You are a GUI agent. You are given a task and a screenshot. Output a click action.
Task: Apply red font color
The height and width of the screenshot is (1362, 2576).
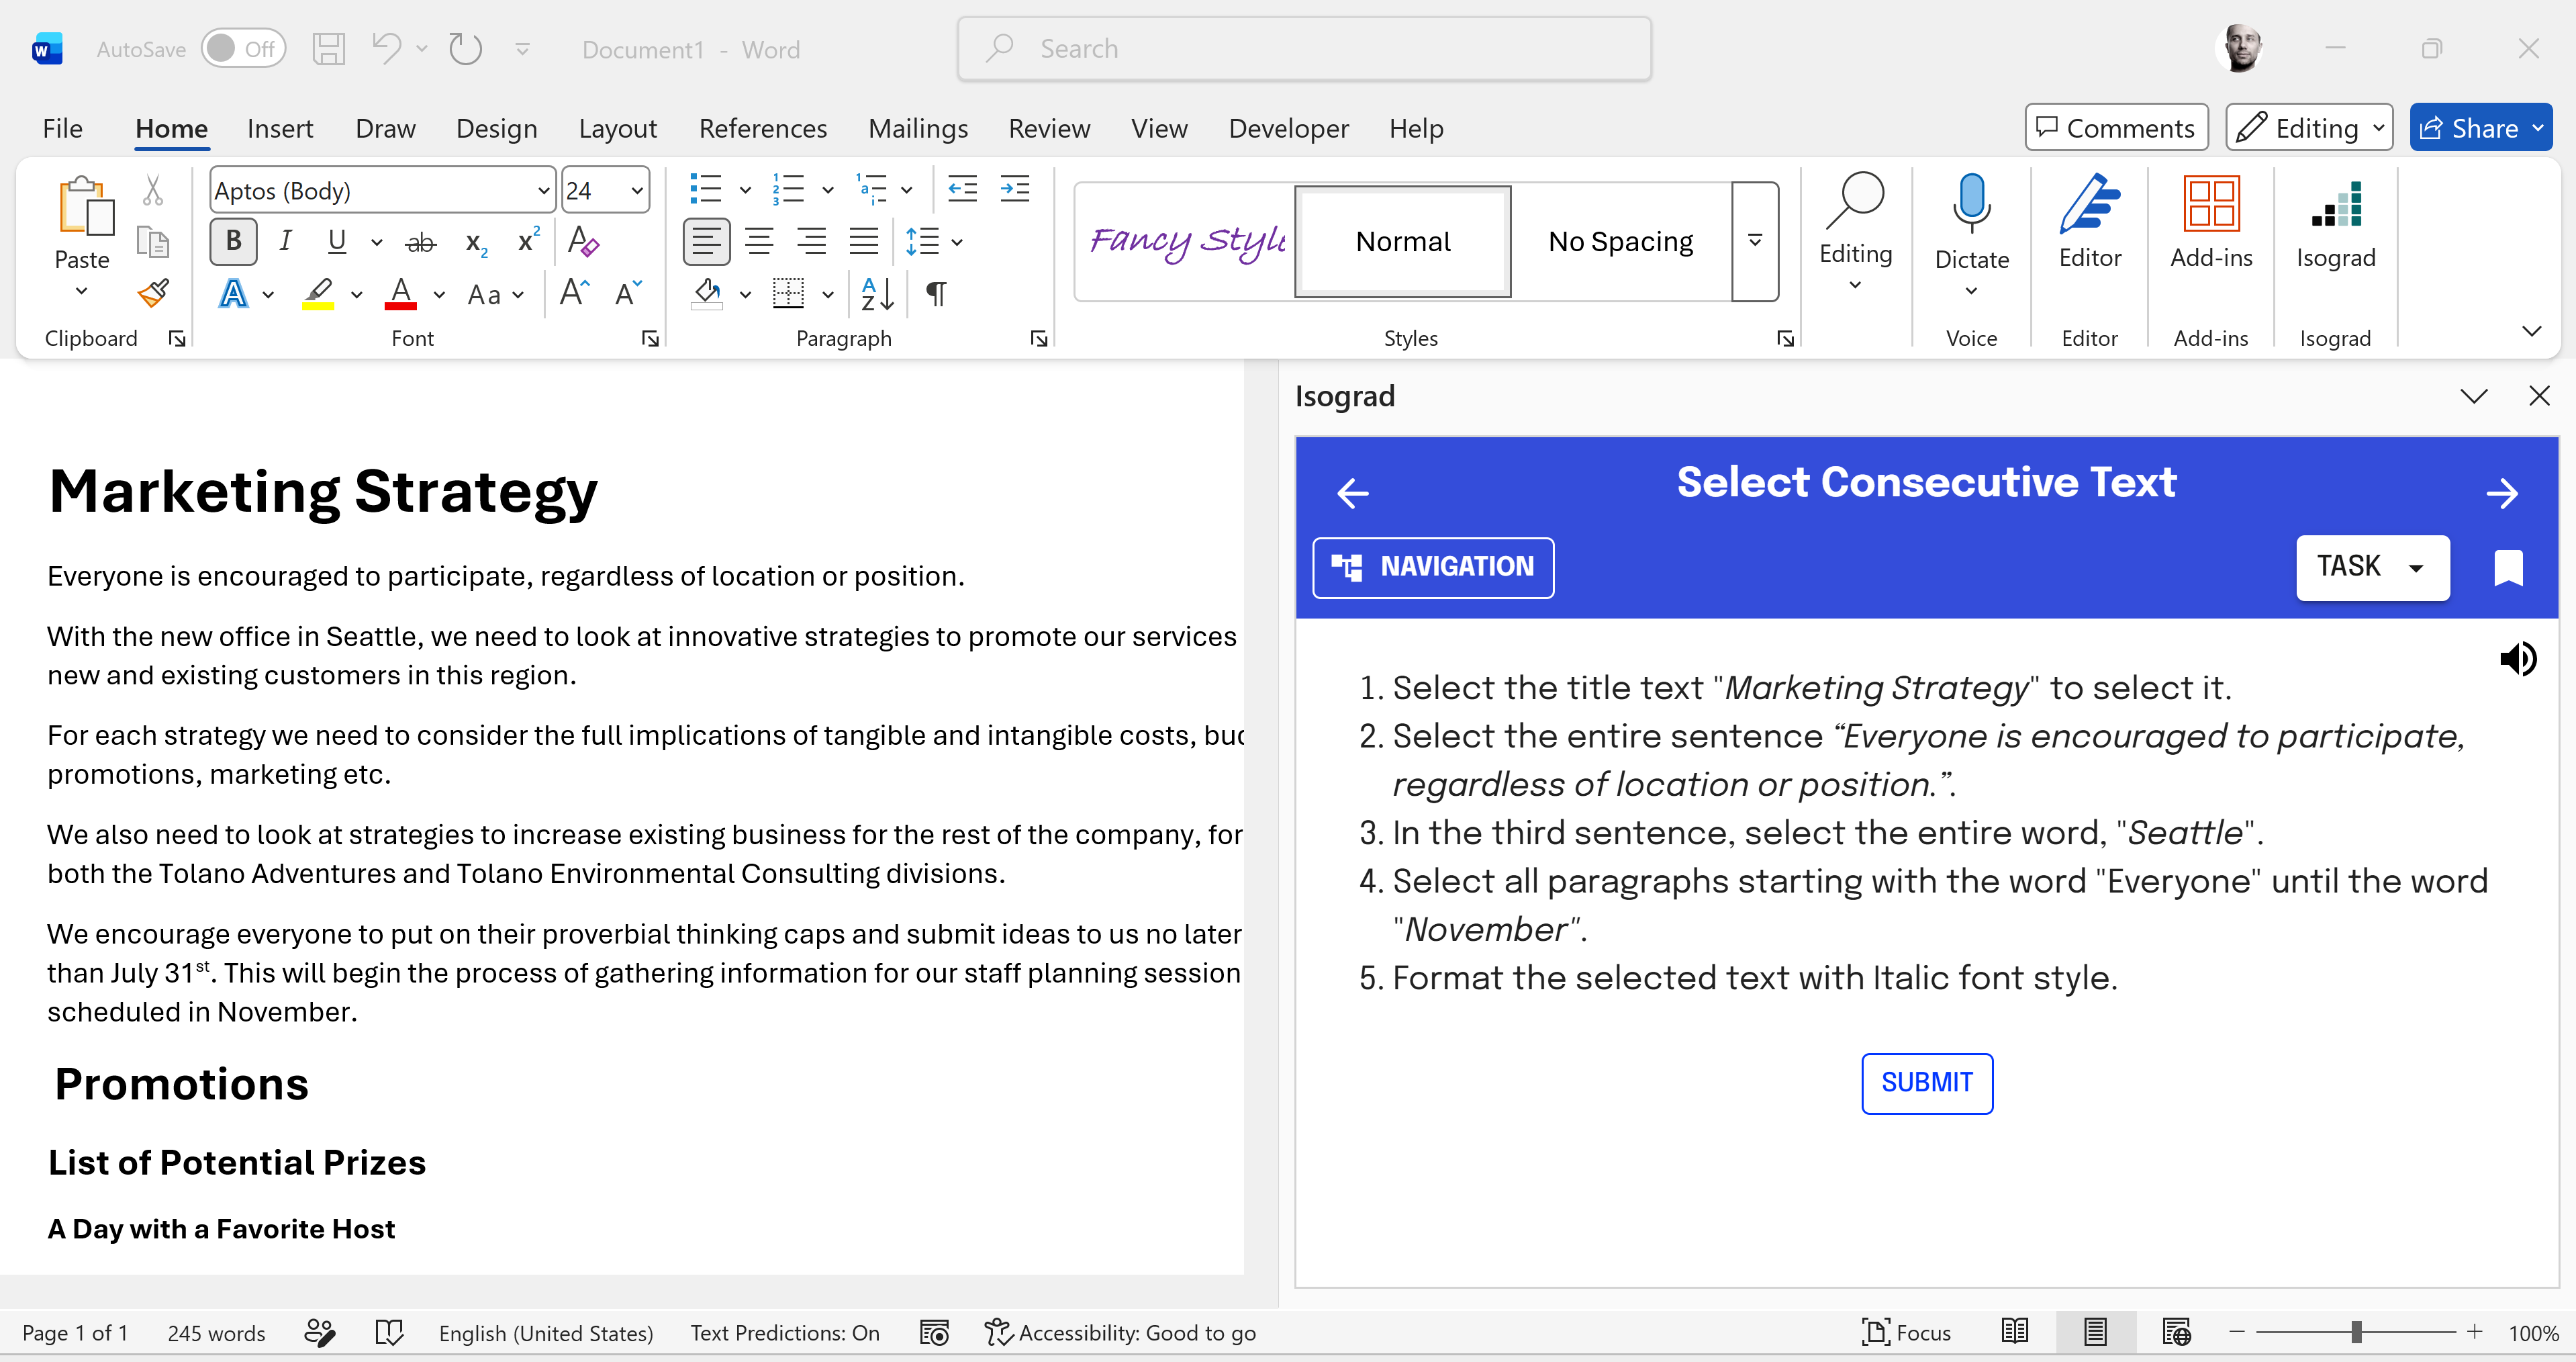pos(400,294)
